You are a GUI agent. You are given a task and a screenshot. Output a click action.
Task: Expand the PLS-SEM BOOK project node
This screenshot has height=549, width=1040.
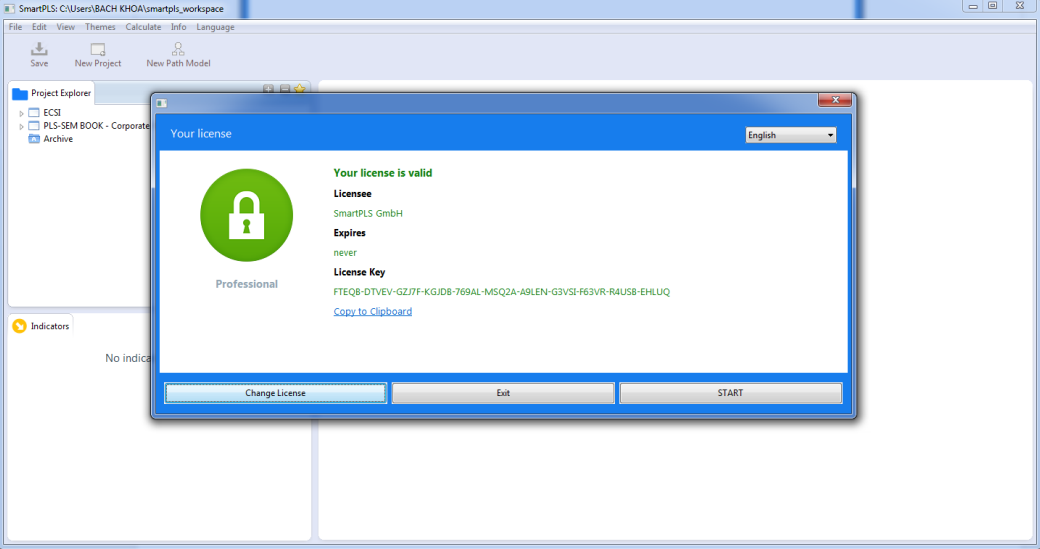[x=21, y=126]
